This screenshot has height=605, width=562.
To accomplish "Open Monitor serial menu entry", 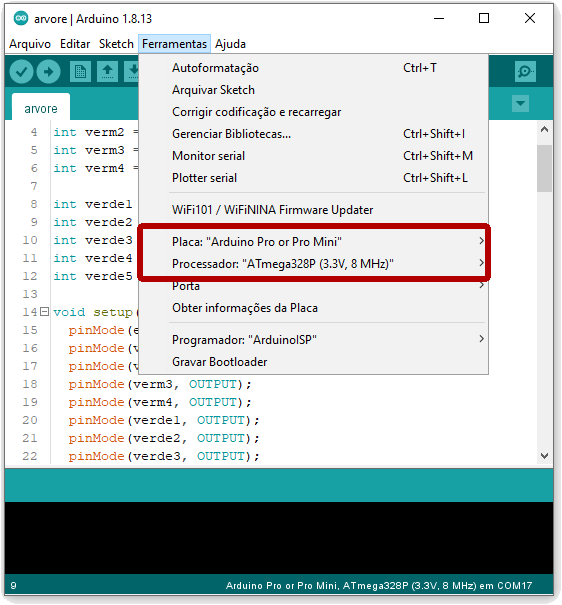I will point(313,156).
